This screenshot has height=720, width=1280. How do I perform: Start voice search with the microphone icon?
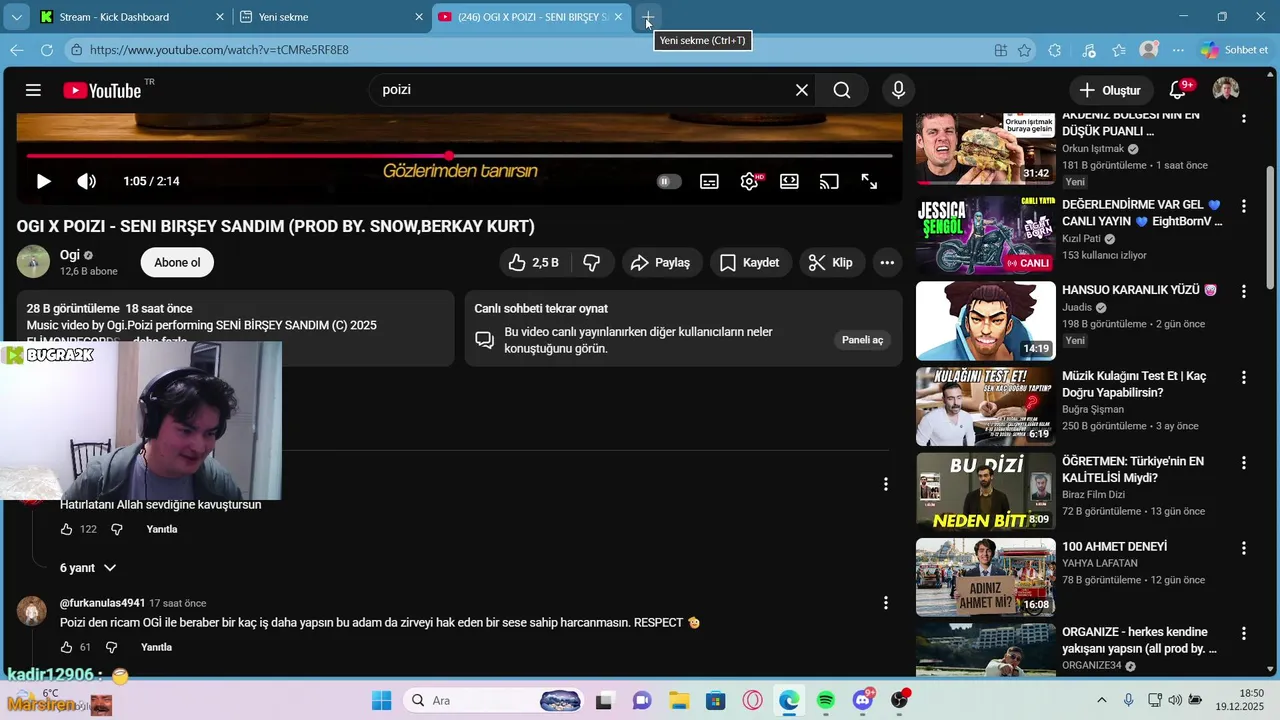tap(898, 90)
